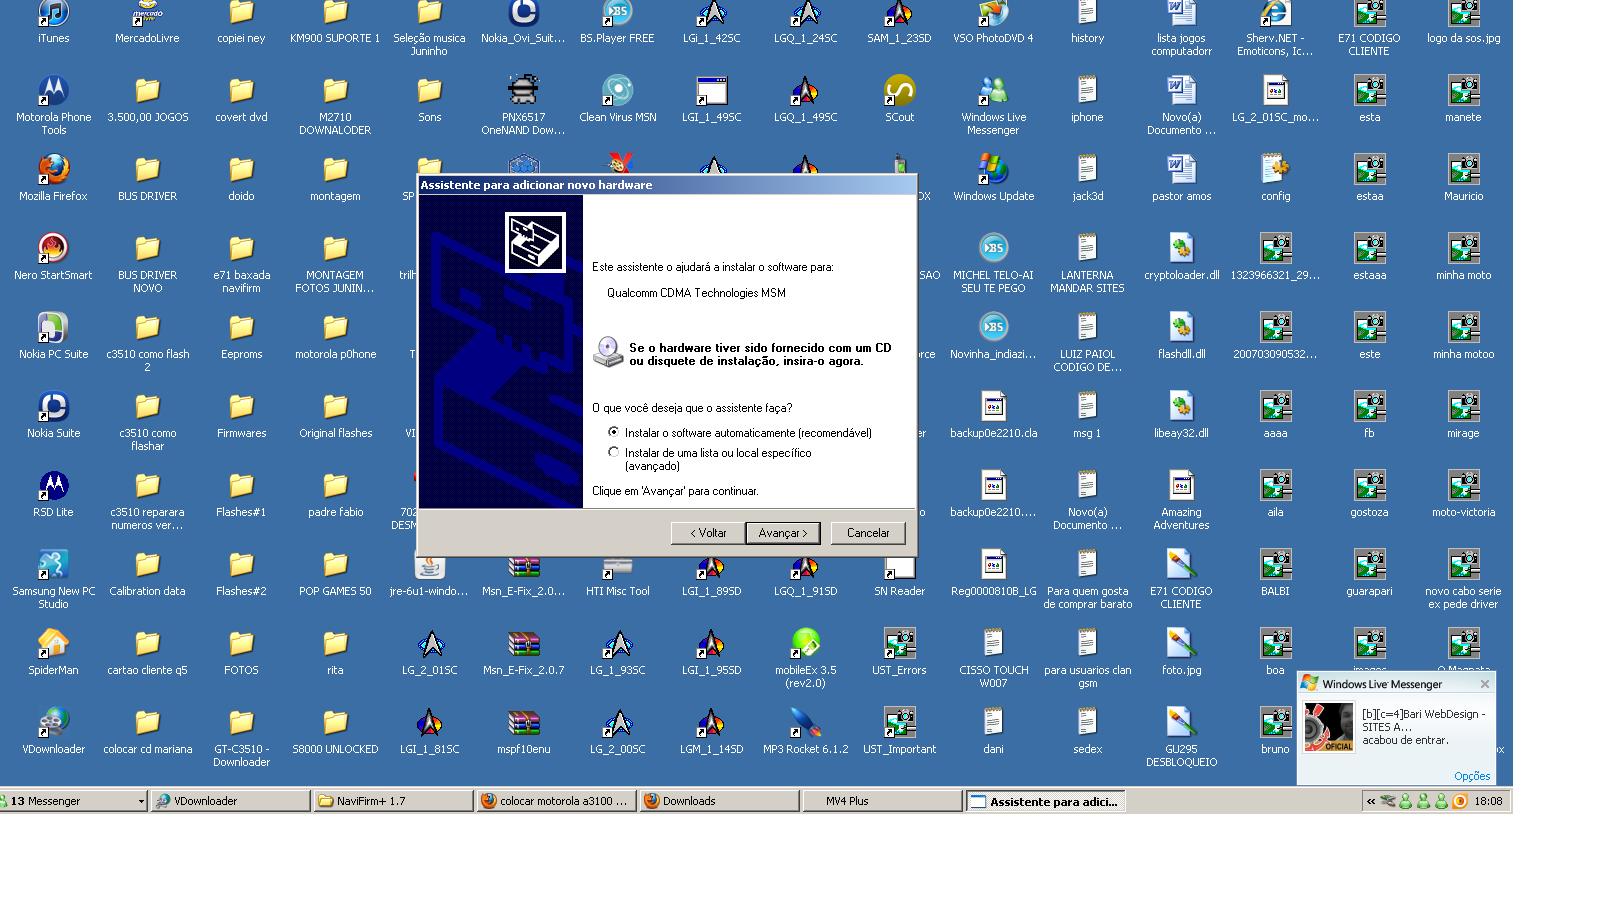The image size is (1600, 900).
Task: Select the Amazing Adventures file icon
Action: coord(1181,487)
